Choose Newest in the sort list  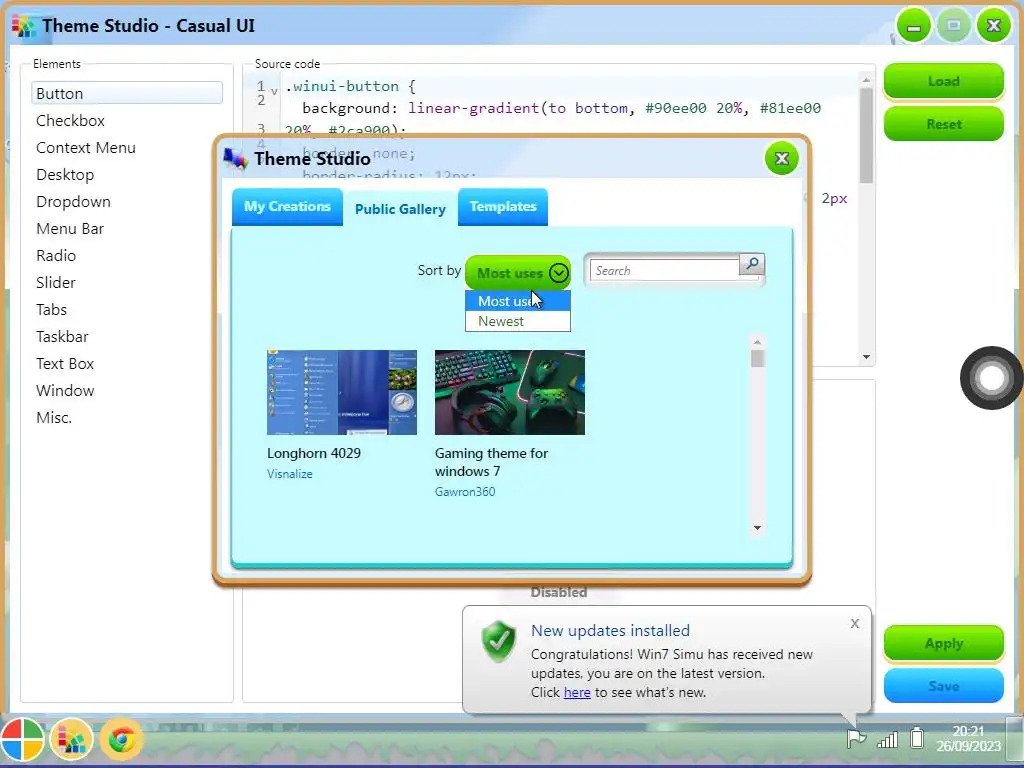518,321
